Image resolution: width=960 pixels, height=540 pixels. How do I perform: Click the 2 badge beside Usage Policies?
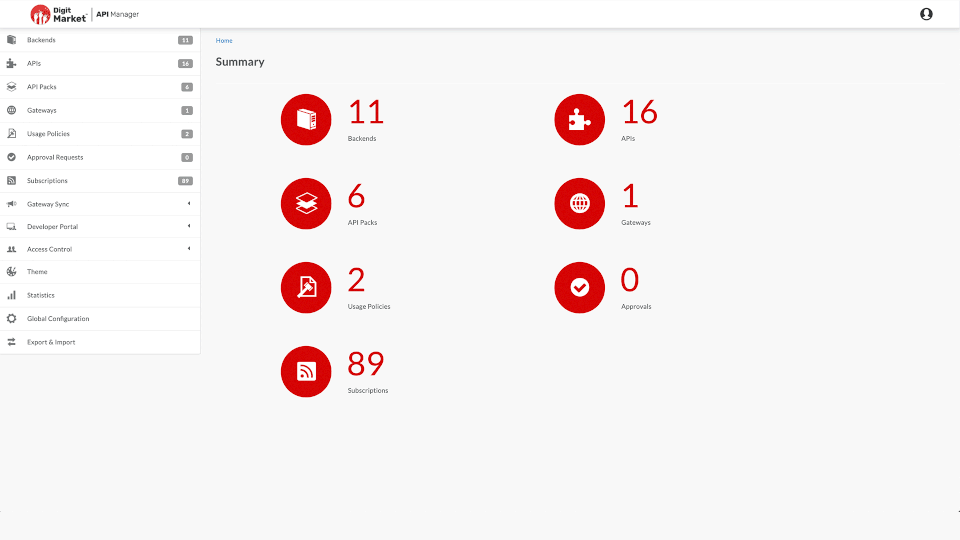187,133
